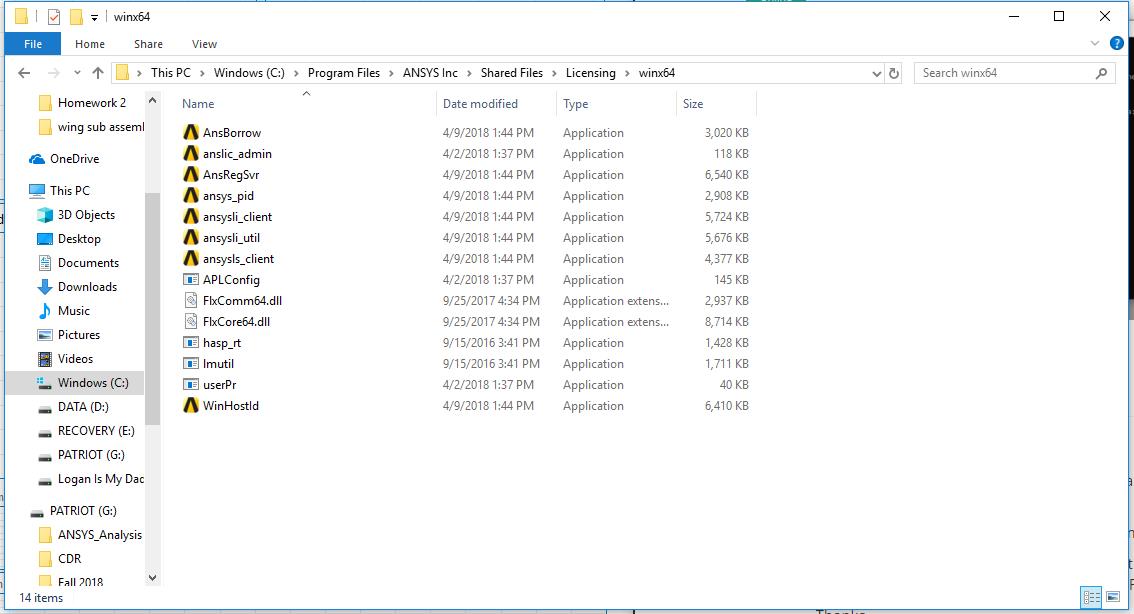The height and width of the screenshot is (614, 1134).
Task: Select the FlxCore64.dll file icon
Action: [191, 321]
